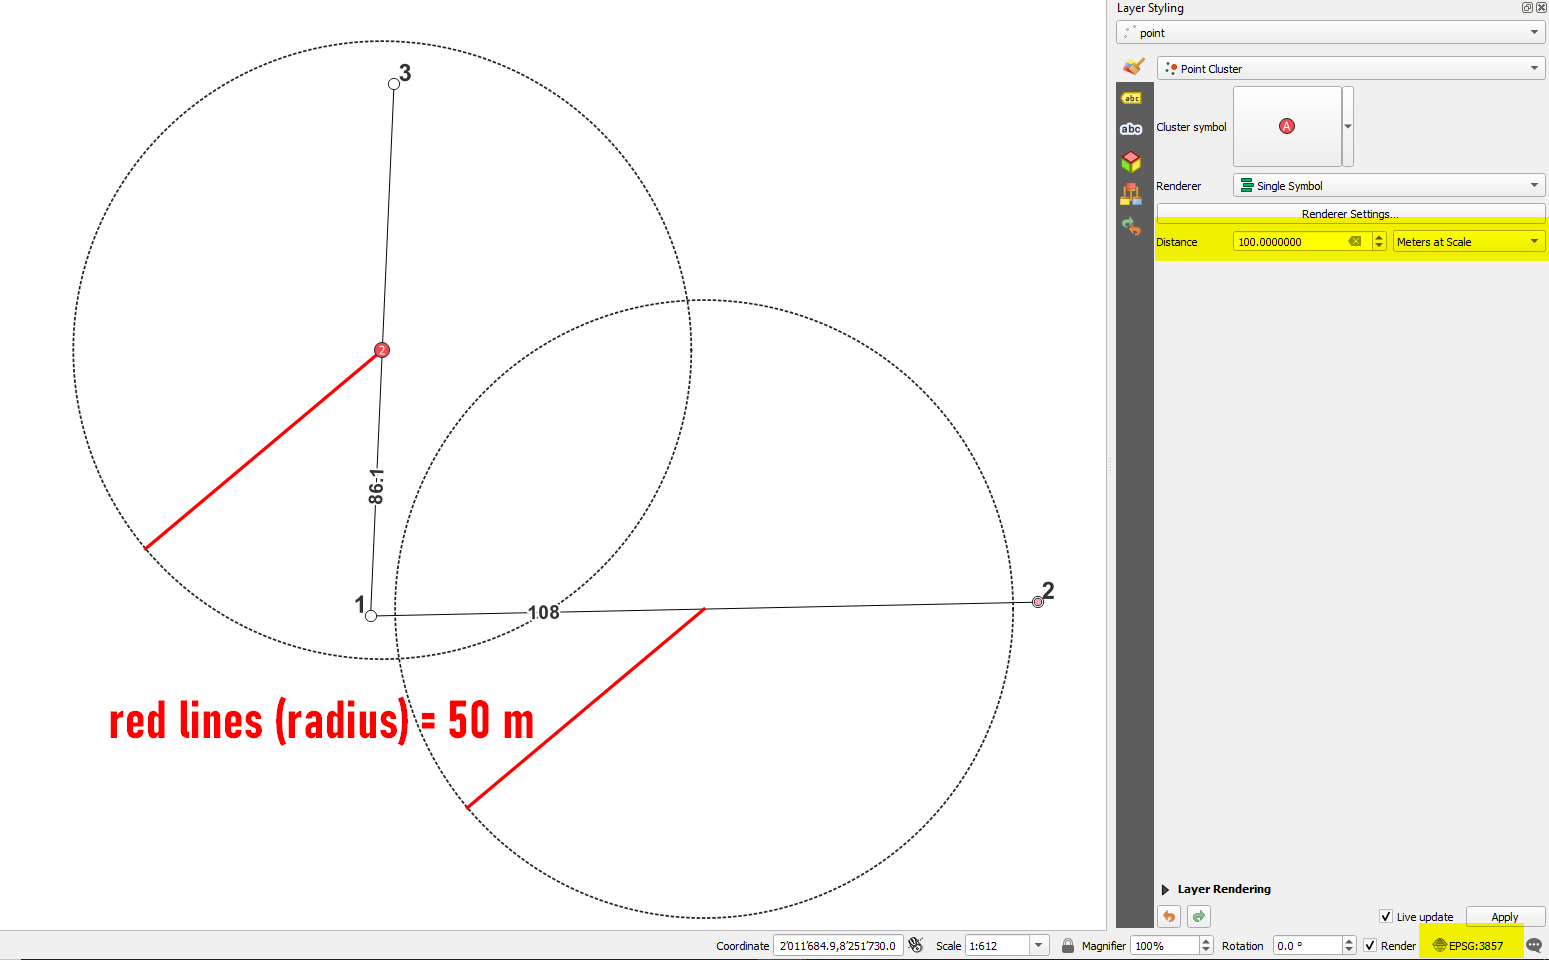The image size is (1549, 960).
Task: Open the layer selector showing point
Action: coord(1331,33)
